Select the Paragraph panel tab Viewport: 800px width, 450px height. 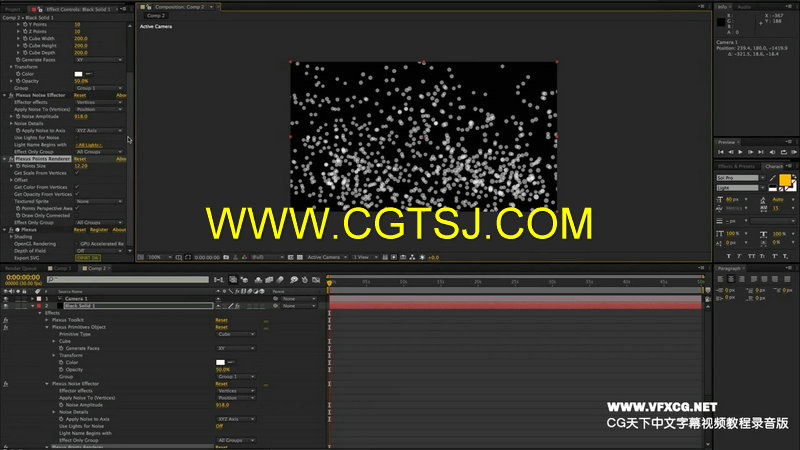729,268
